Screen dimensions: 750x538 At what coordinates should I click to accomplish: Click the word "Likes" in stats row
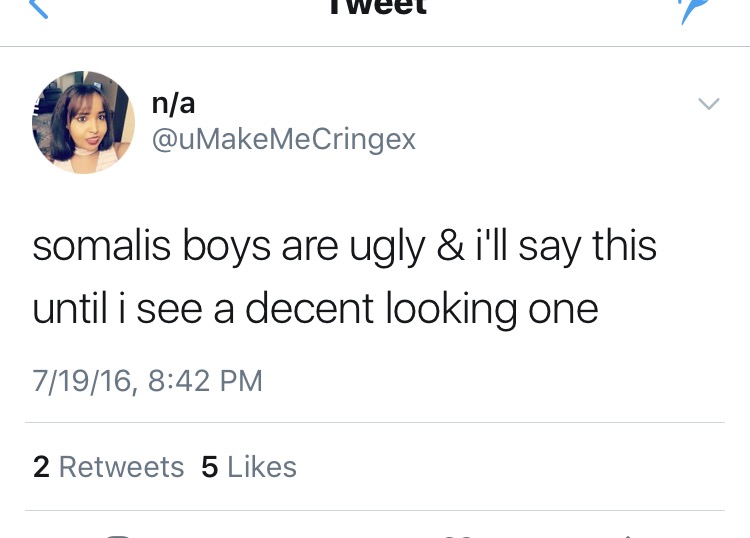(262, 467)
